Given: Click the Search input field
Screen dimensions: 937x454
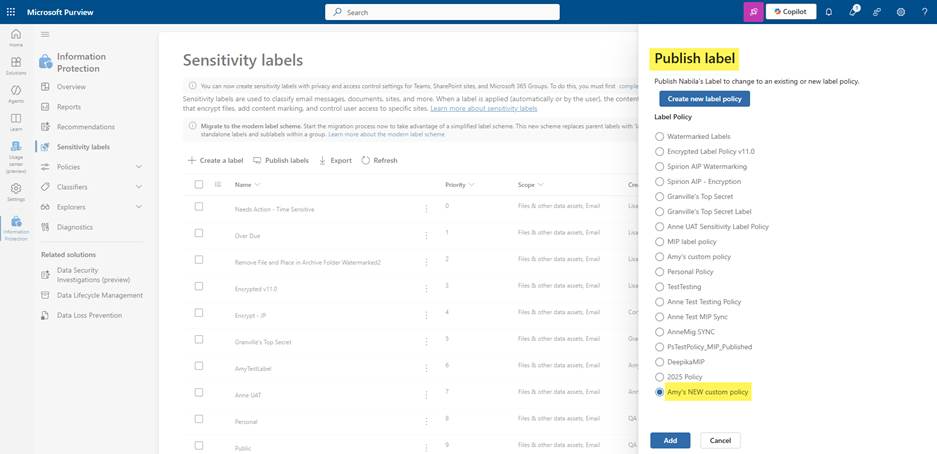Looking at the screenshot, I should click(442, 12).
